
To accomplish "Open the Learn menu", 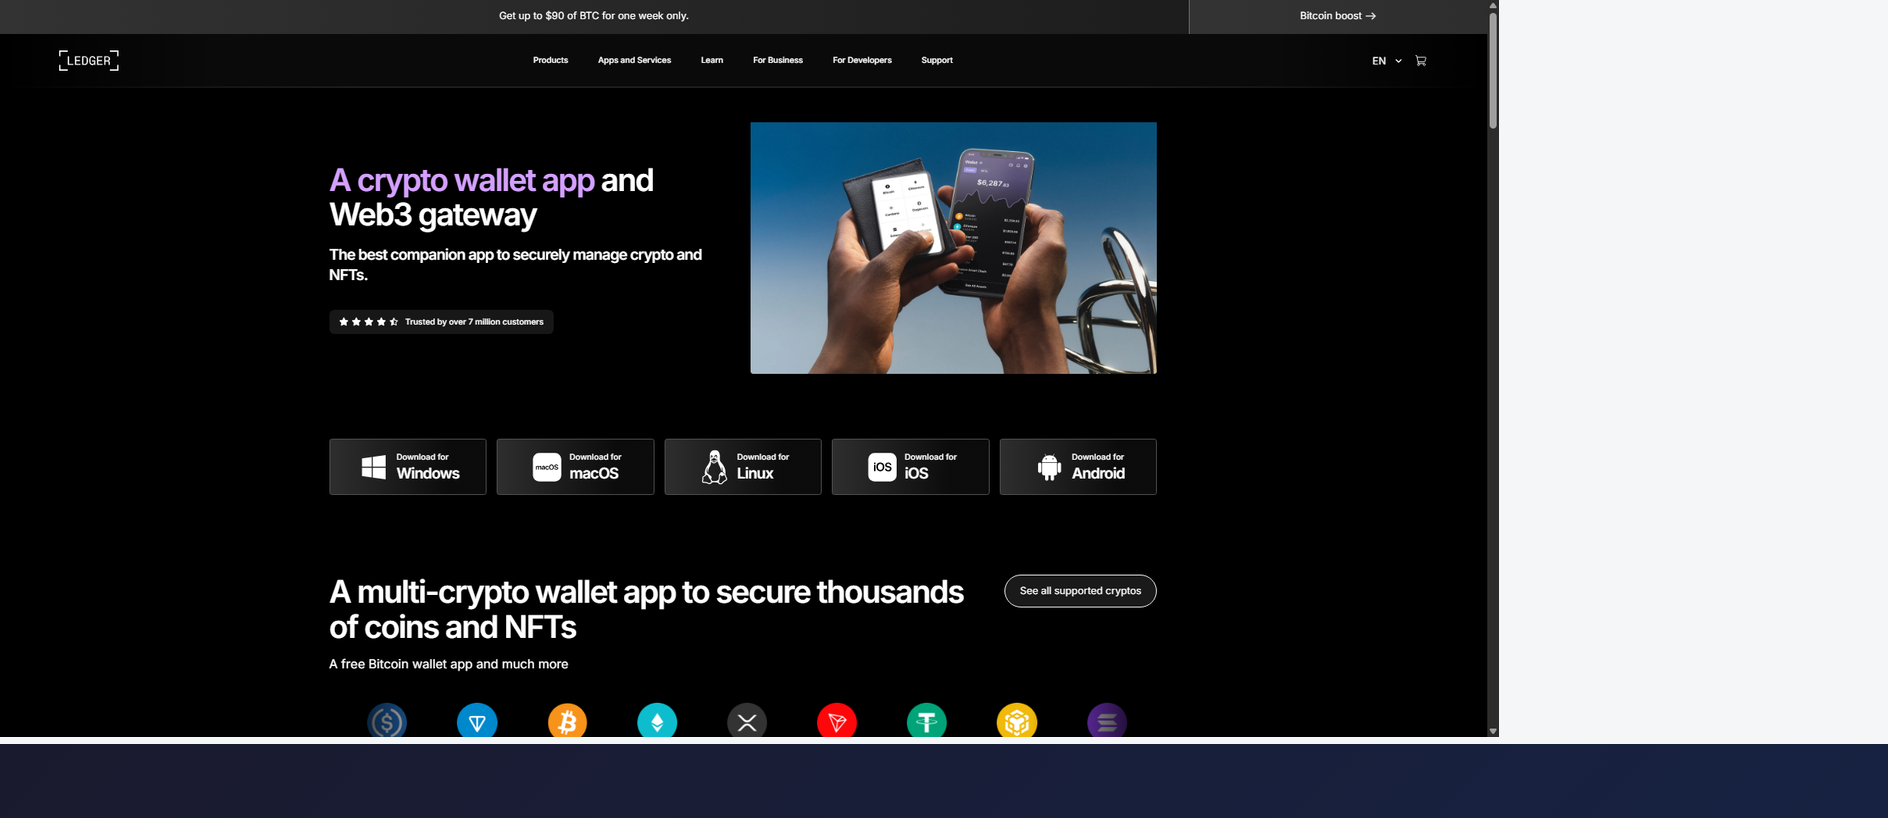I will click(712, 60).
